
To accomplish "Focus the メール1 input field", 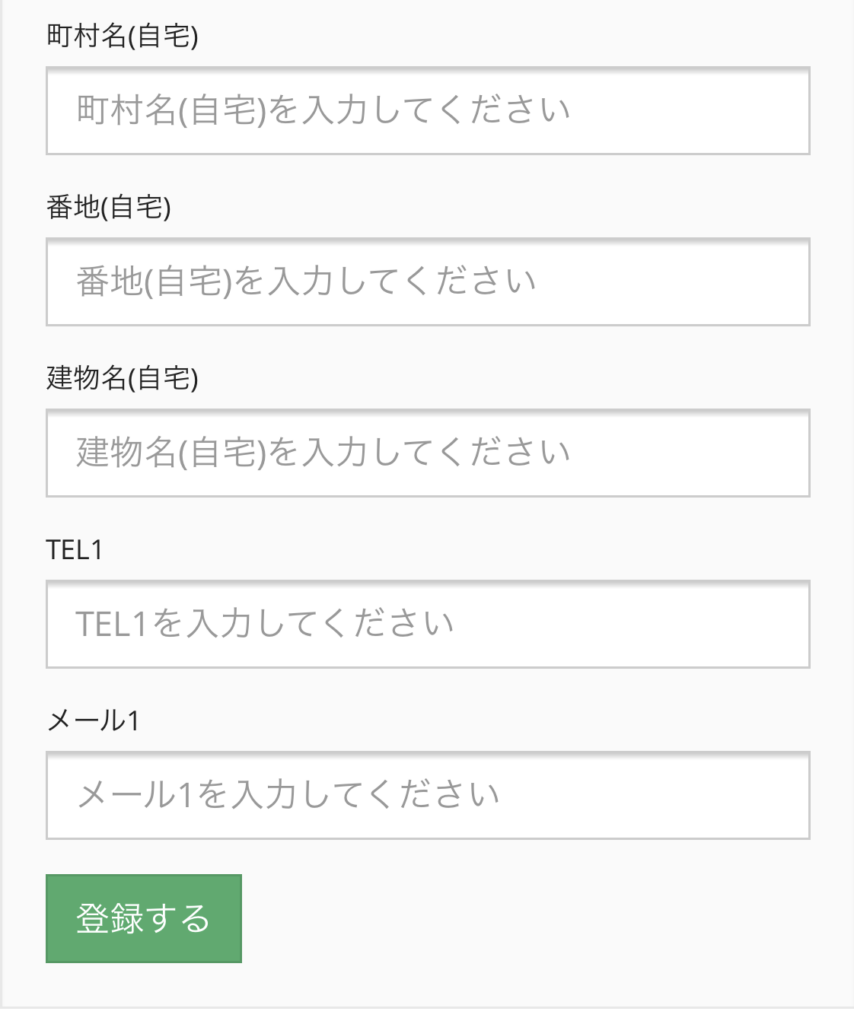I will point(428,795).
